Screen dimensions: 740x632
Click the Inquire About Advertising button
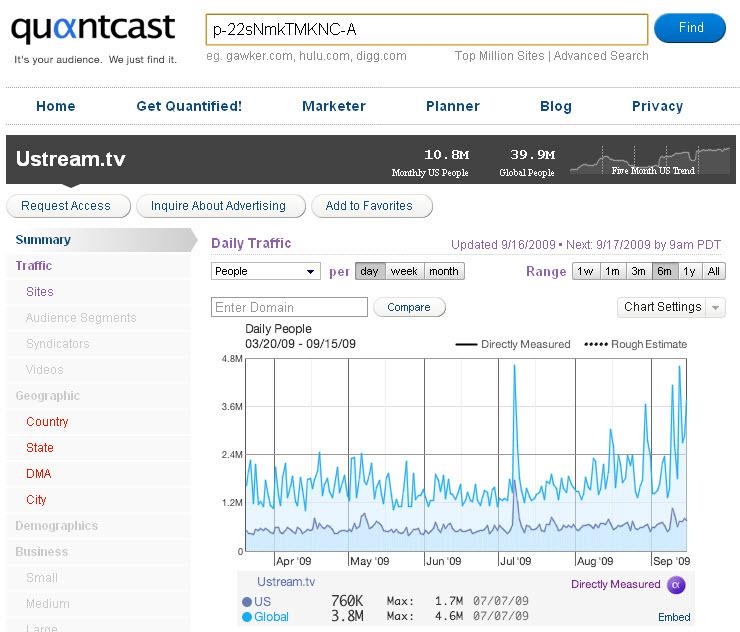click(x=218, y=206)
